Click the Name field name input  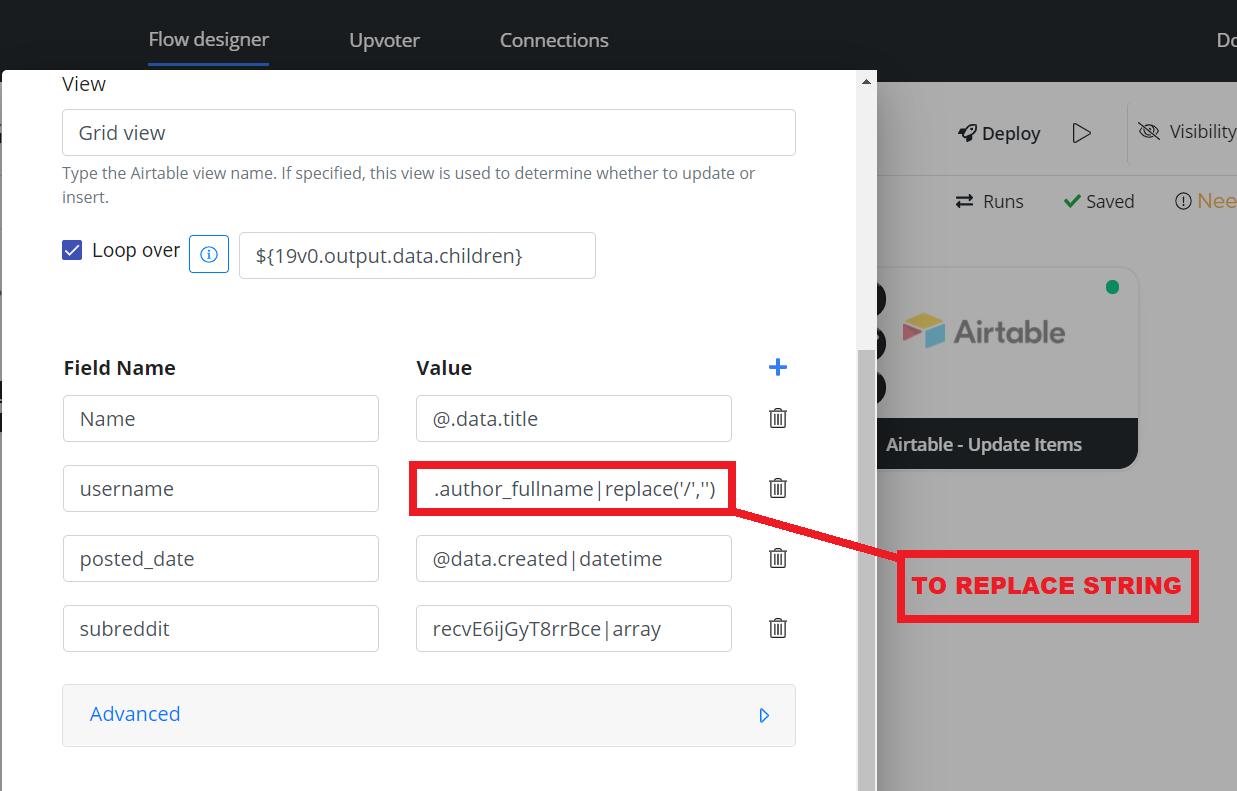coord(221,418)
